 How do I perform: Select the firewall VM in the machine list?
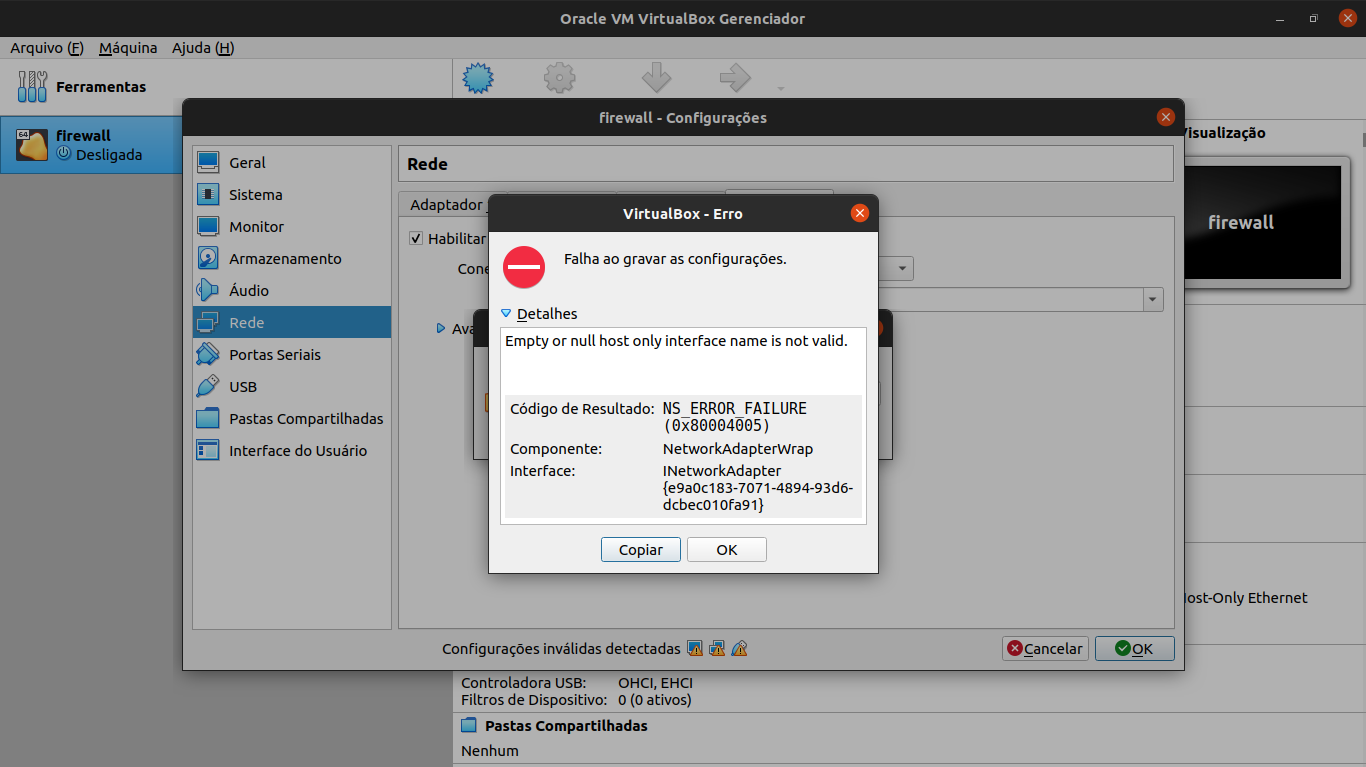[92, 145]
